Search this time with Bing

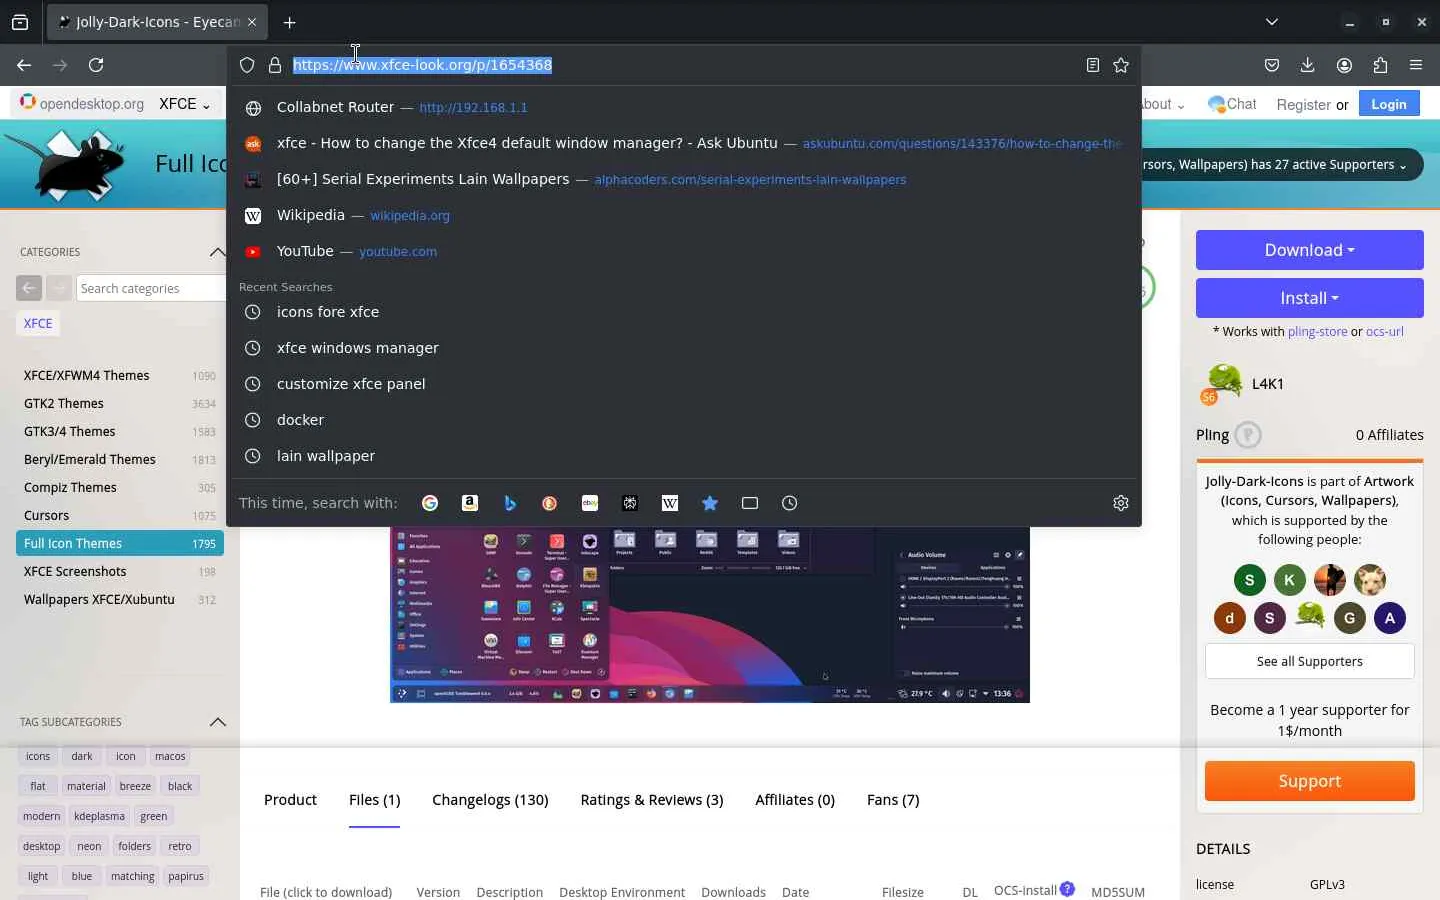click(x=510, y=503)
